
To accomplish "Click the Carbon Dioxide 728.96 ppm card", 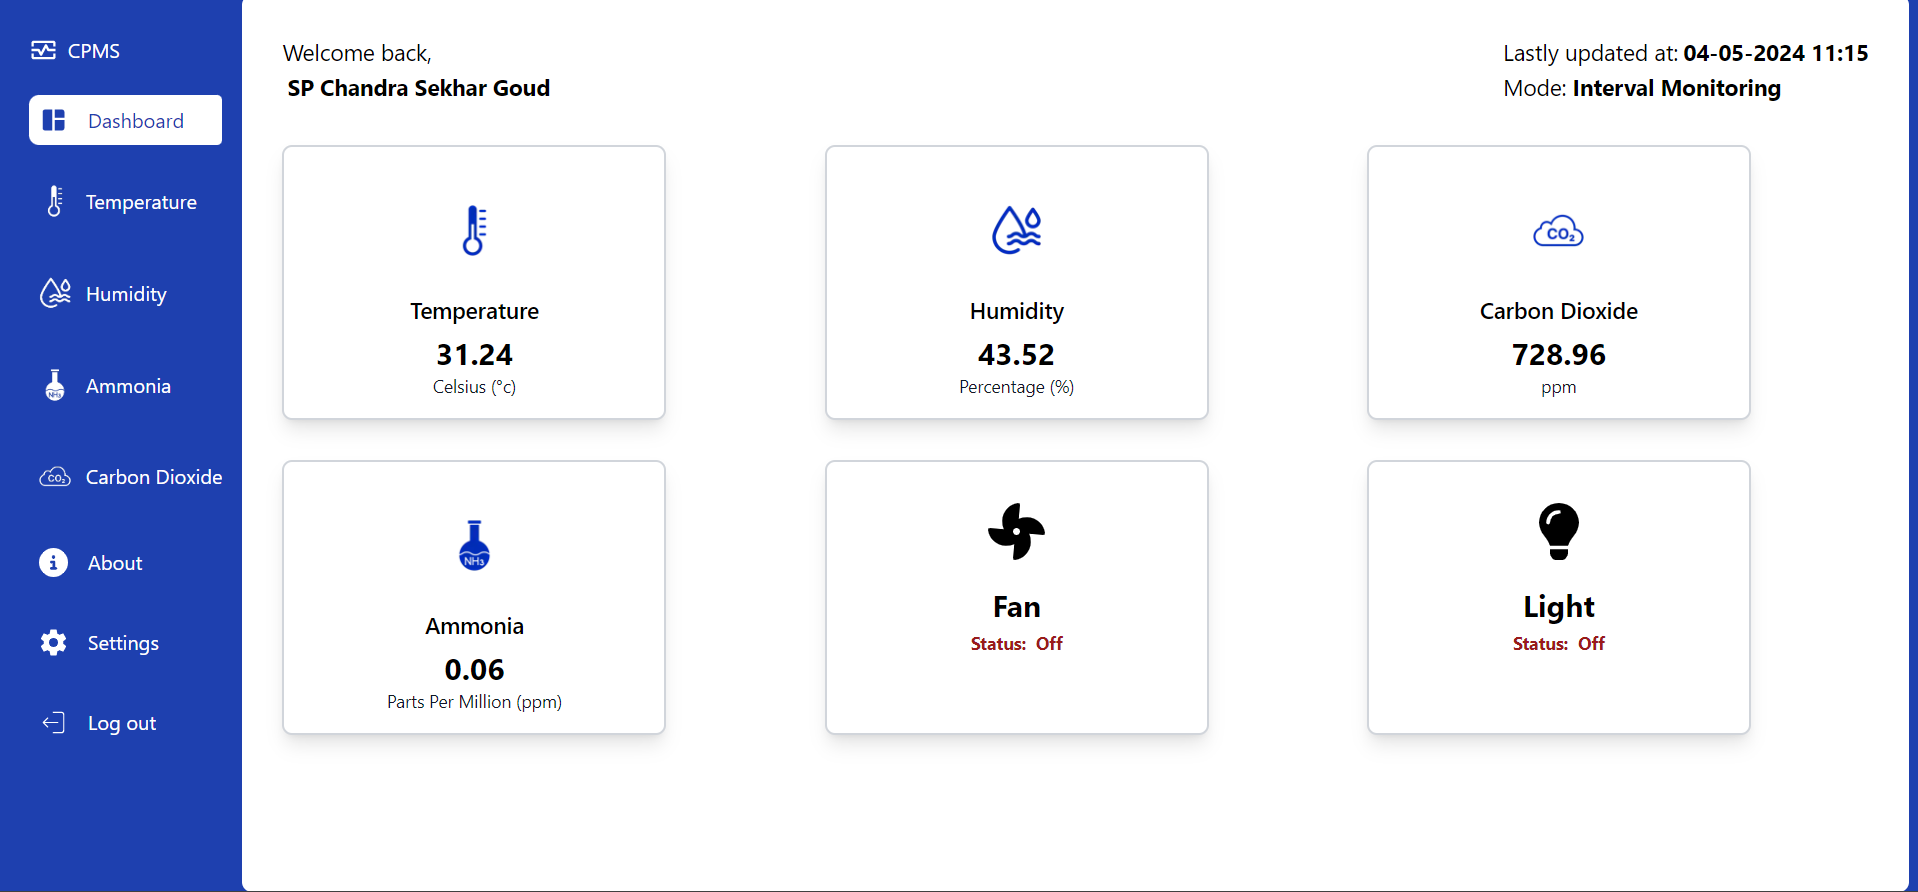I will [1558, 282].
